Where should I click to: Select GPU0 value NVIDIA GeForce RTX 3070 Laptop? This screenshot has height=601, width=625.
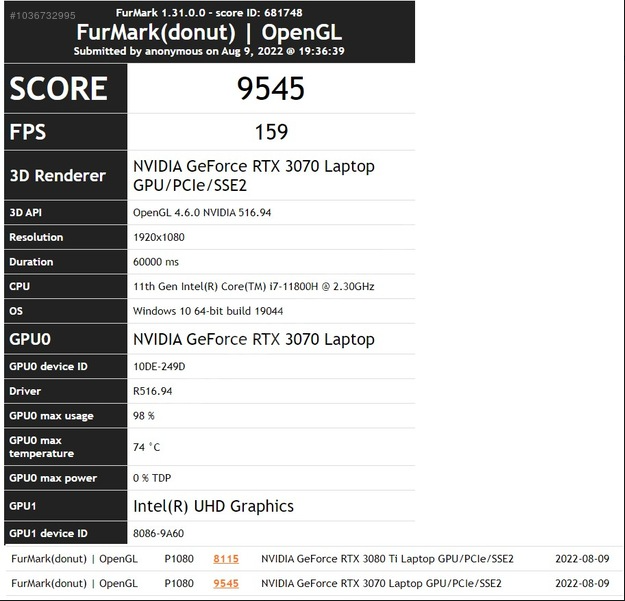254,339
